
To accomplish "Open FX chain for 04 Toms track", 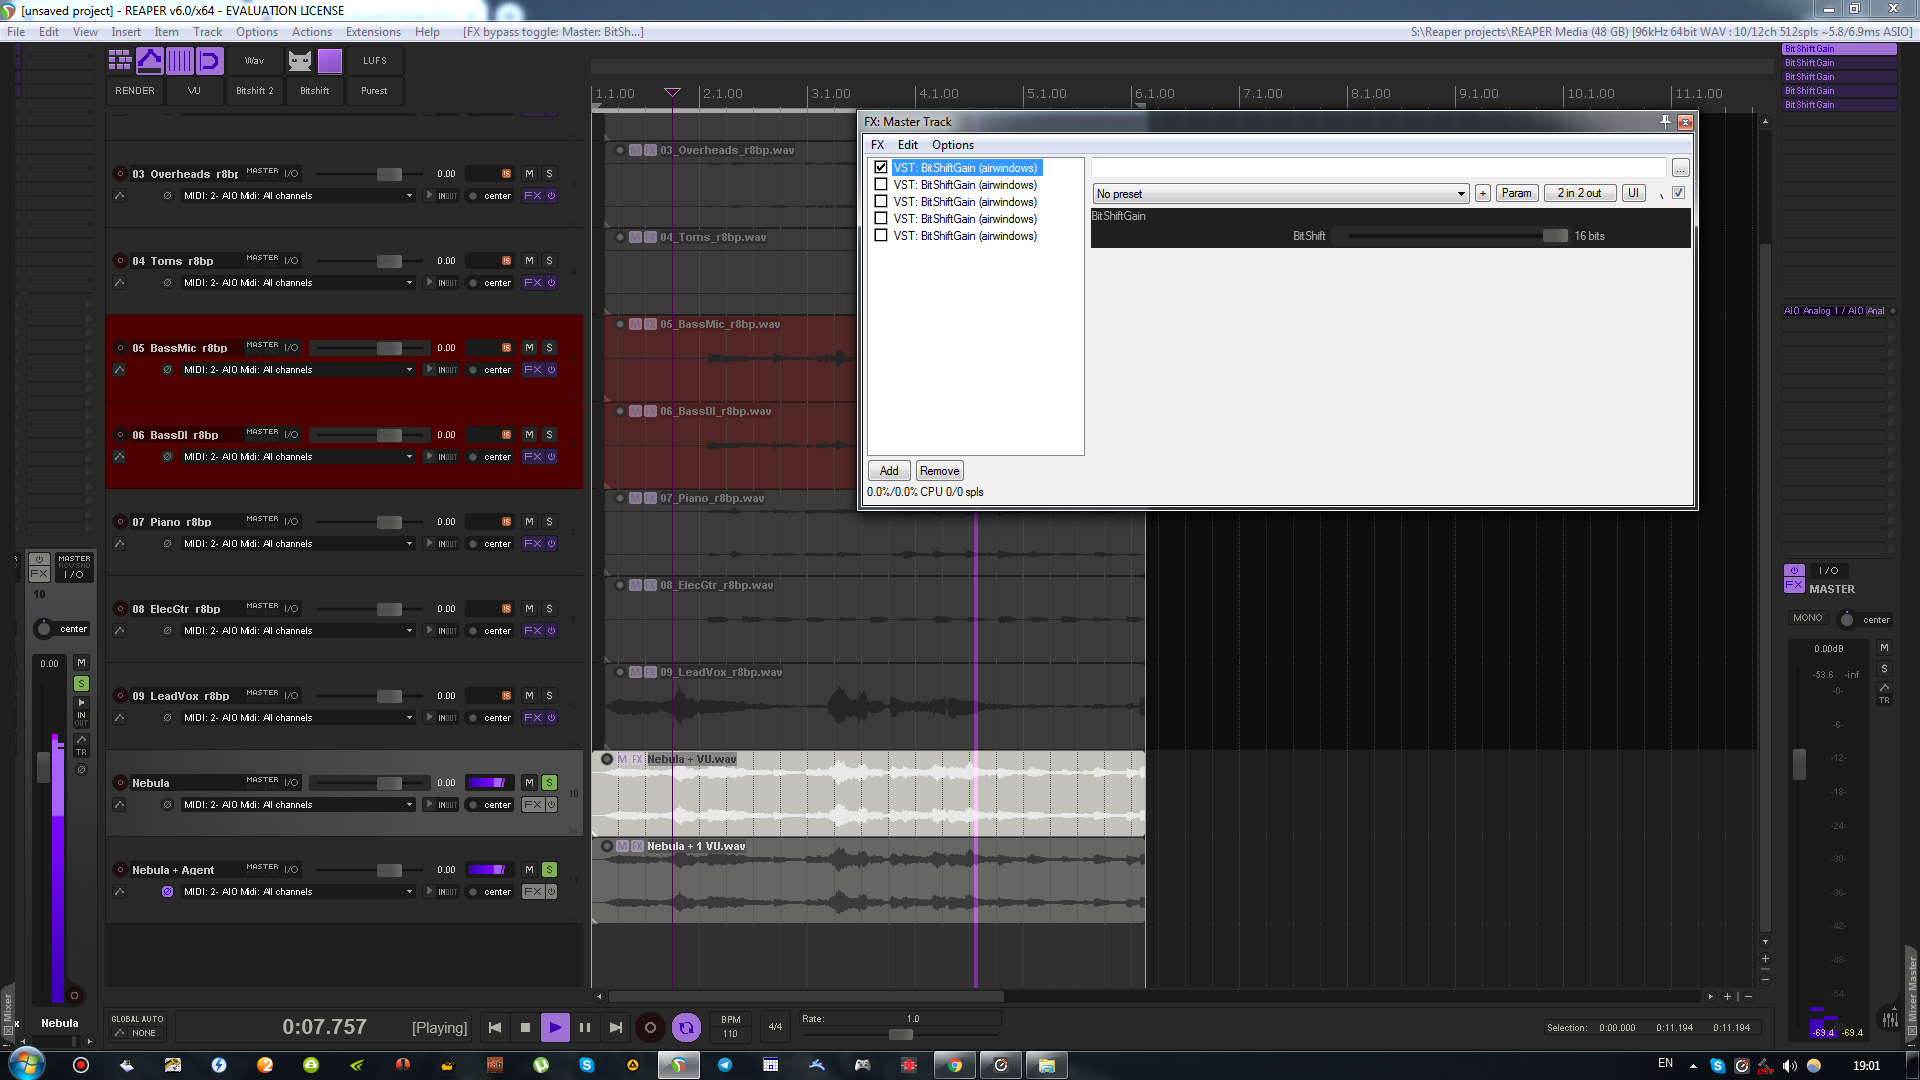I will 533,283.
